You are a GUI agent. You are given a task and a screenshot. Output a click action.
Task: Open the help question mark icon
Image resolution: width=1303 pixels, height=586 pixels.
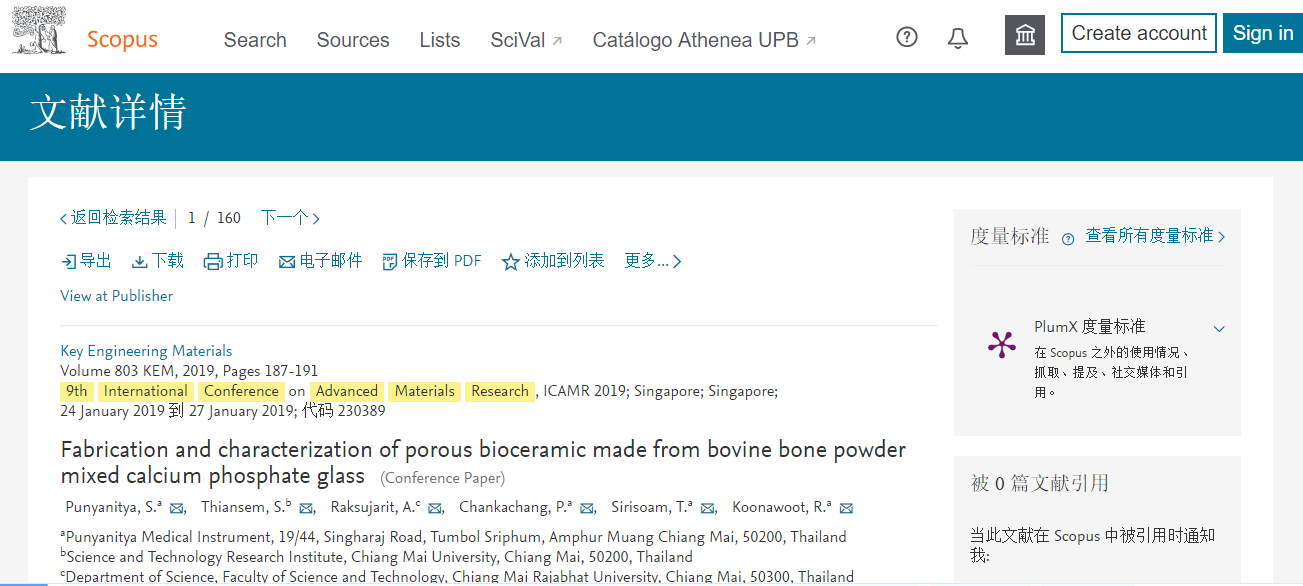(907, 38)
